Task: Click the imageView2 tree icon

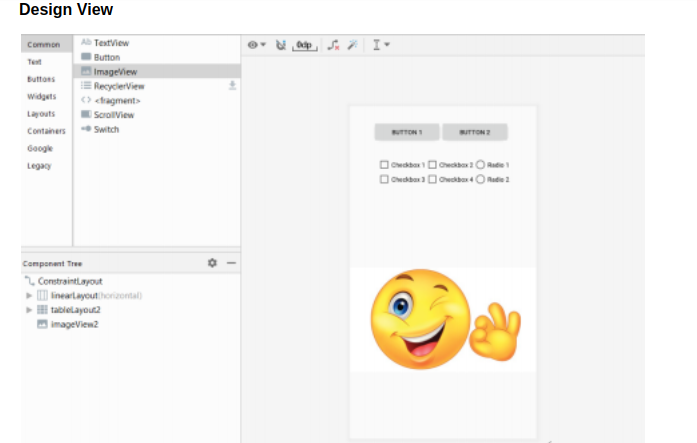Action: 42,324
